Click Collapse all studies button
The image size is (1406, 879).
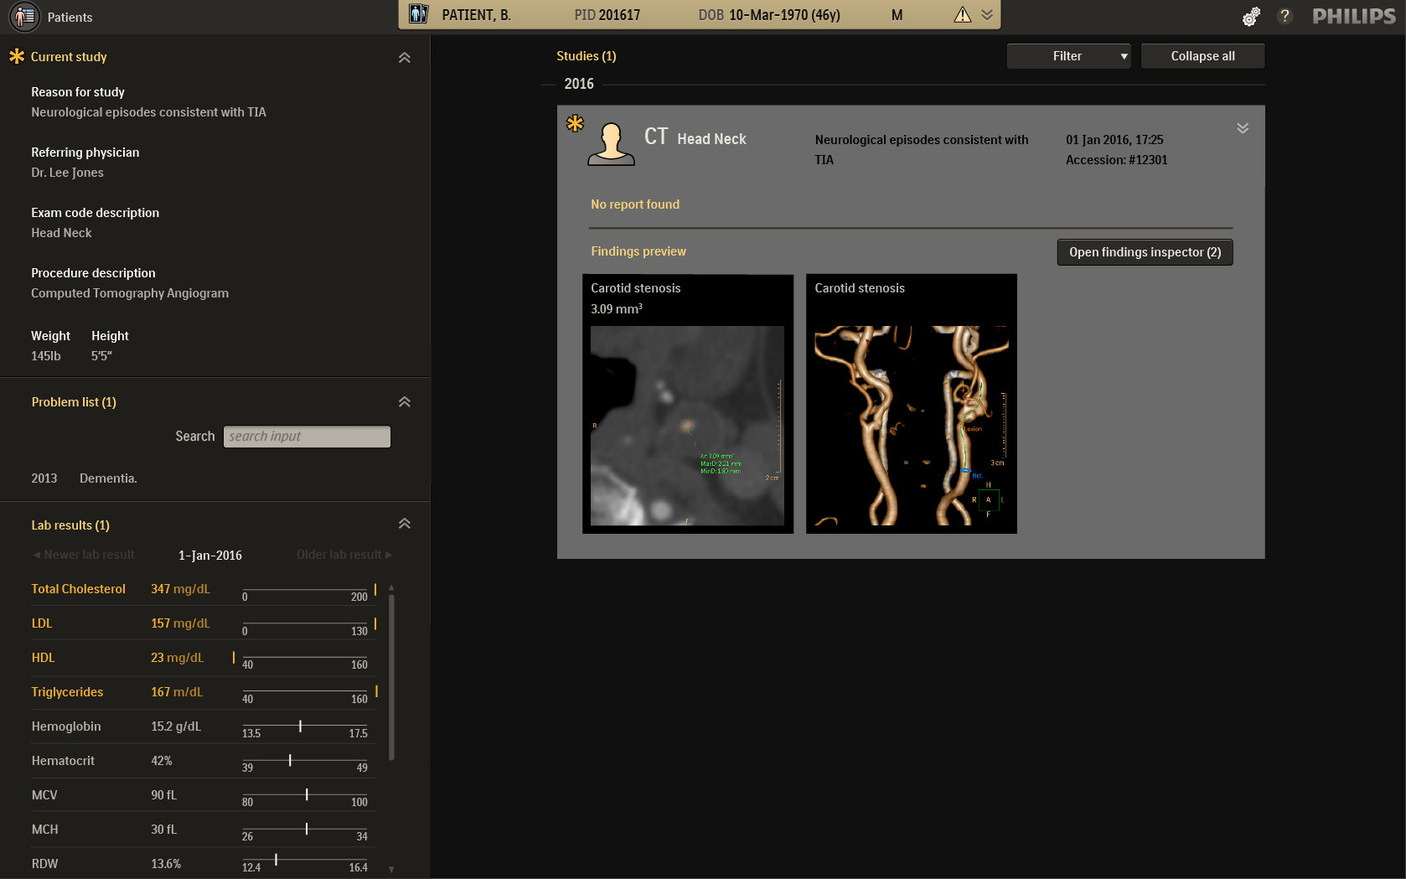tap(1202, 55)
